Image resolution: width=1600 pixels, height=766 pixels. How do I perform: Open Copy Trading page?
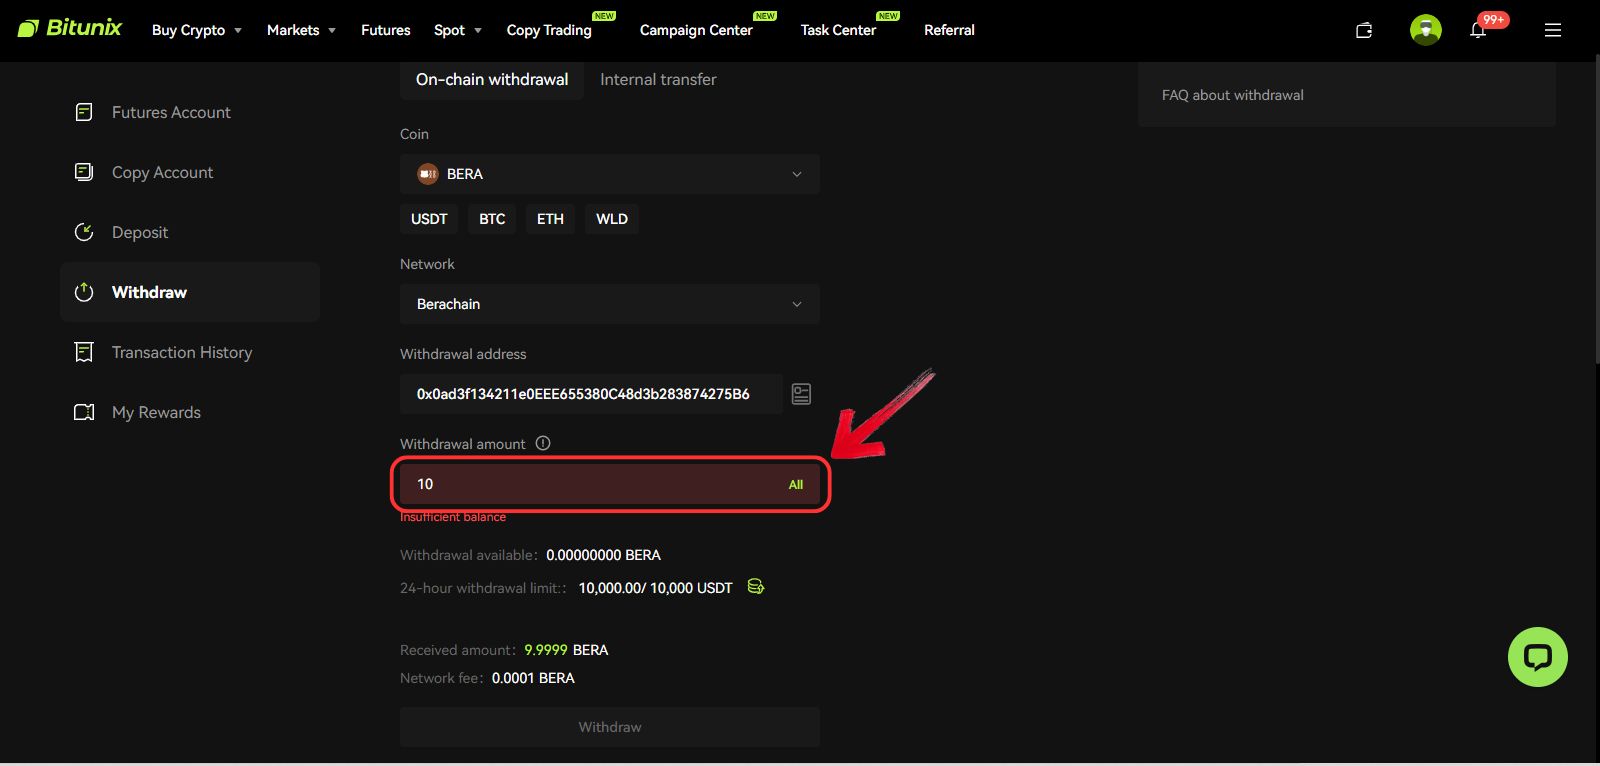coord(549,30)
